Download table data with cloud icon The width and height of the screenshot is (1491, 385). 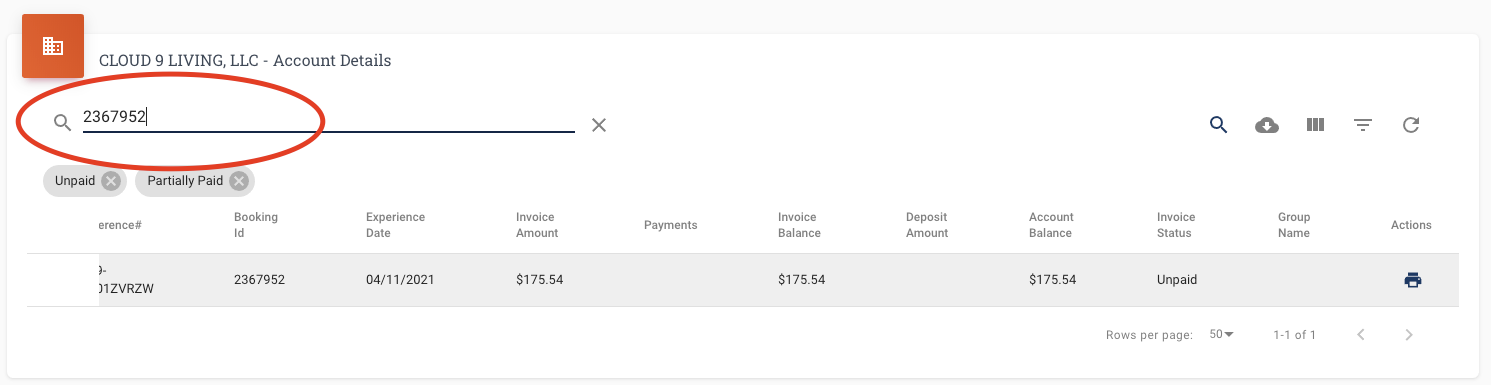pyautogui.click(x=1267, y=125)
